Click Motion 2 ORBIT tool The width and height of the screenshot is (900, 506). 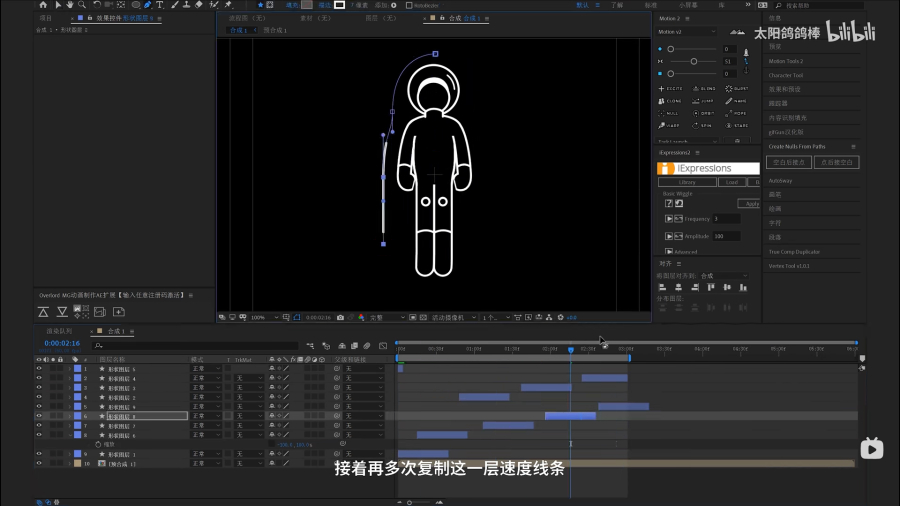(x=704, y=113)
